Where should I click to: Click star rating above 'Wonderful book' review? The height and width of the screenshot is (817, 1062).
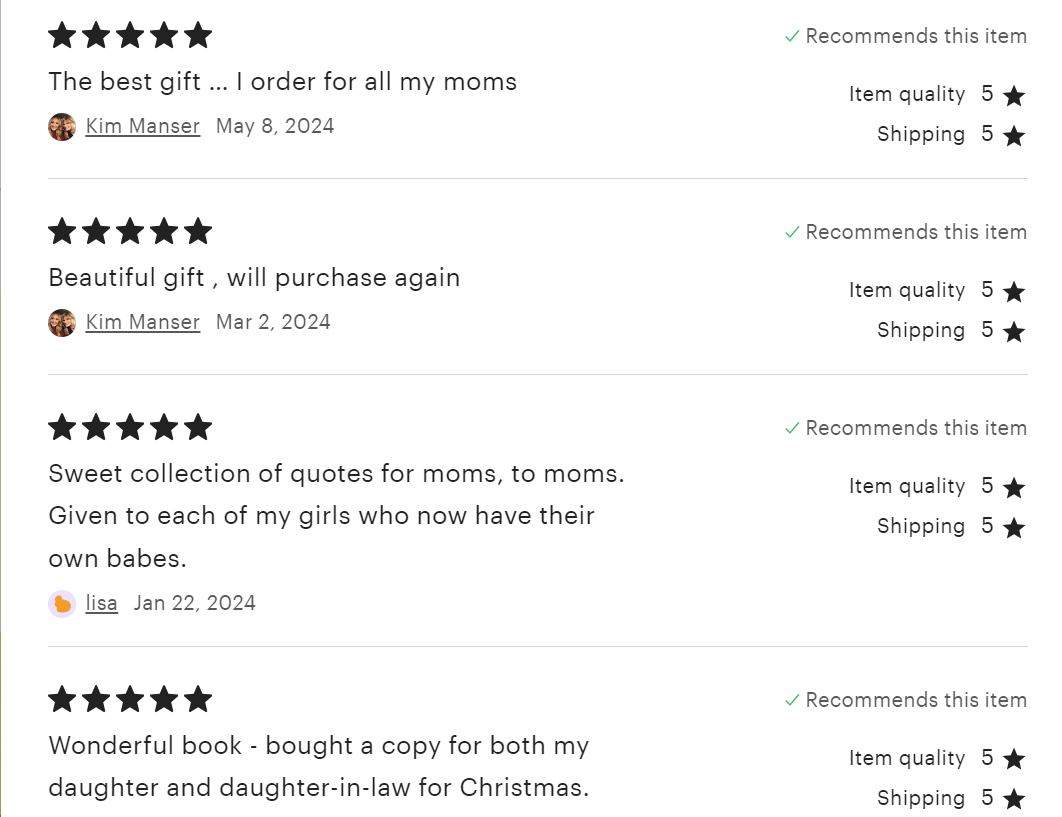130,700
